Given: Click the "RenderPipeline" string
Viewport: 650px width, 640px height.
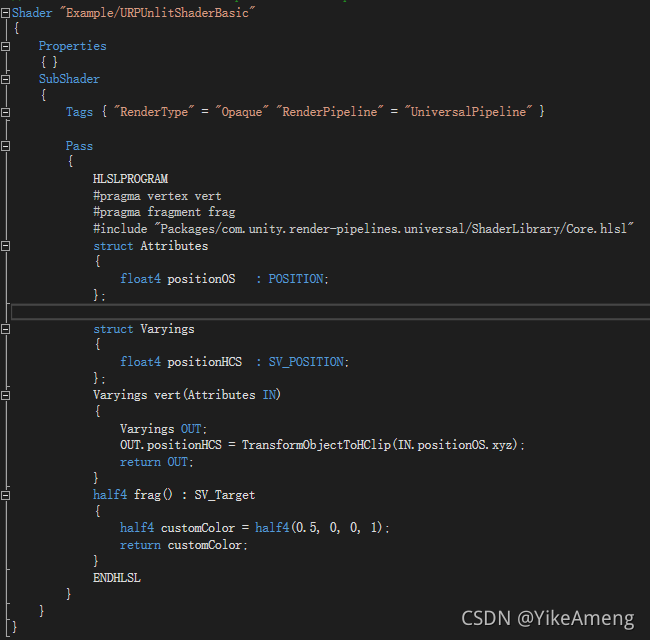Looking at the screenshot, I should pos(330,112).
